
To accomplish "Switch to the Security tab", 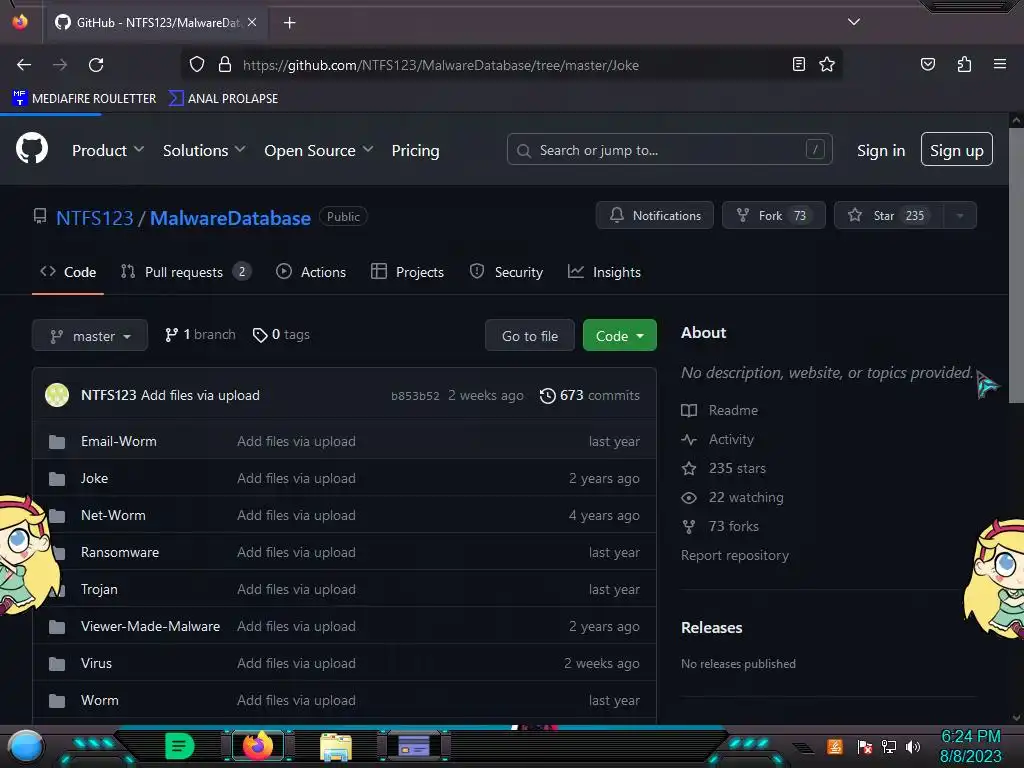I will (x=506, y=272).
